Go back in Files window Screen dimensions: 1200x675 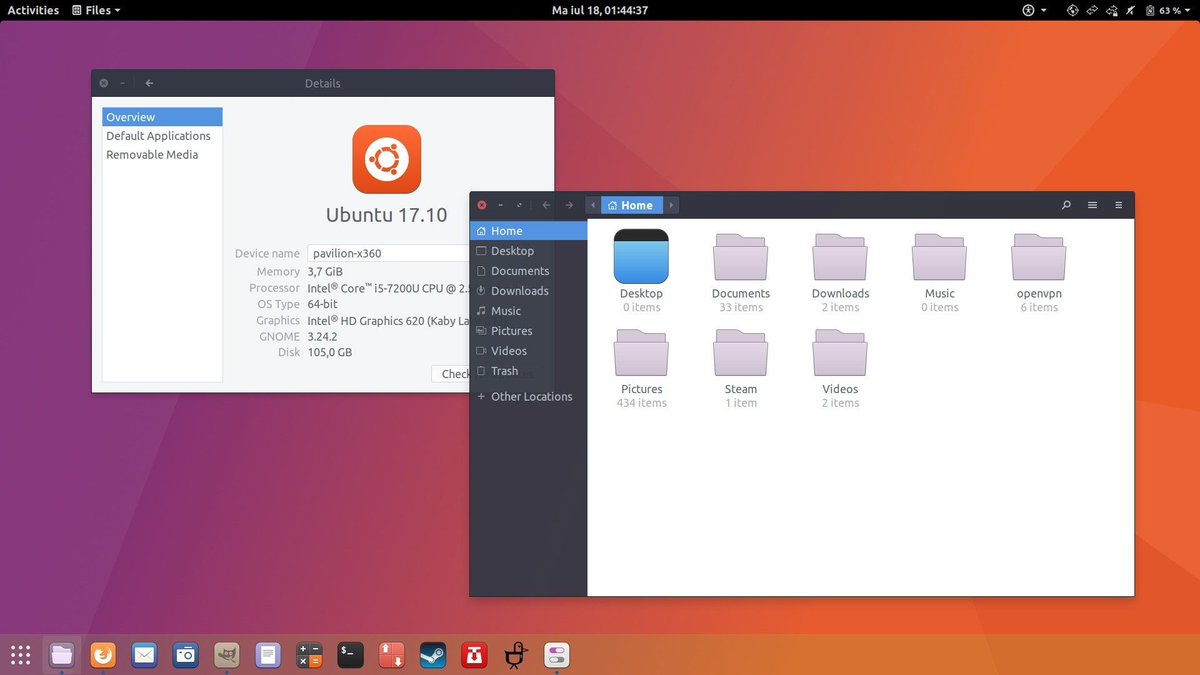546,205
